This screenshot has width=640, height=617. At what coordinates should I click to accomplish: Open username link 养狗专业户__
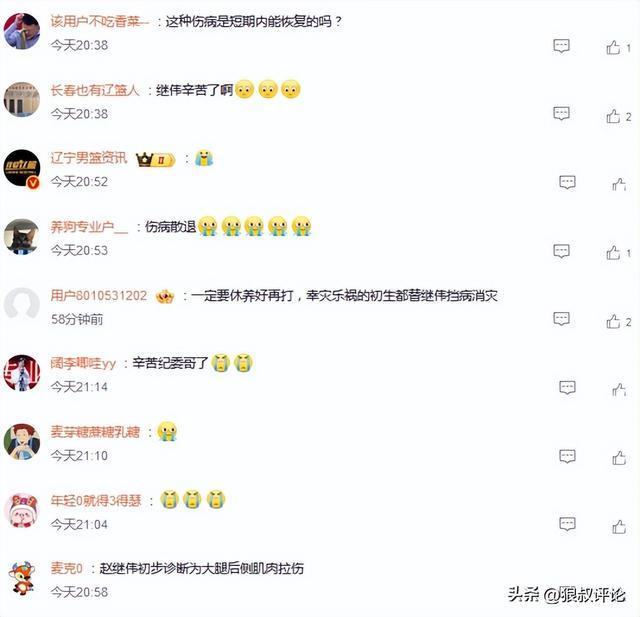coord(89,227)
